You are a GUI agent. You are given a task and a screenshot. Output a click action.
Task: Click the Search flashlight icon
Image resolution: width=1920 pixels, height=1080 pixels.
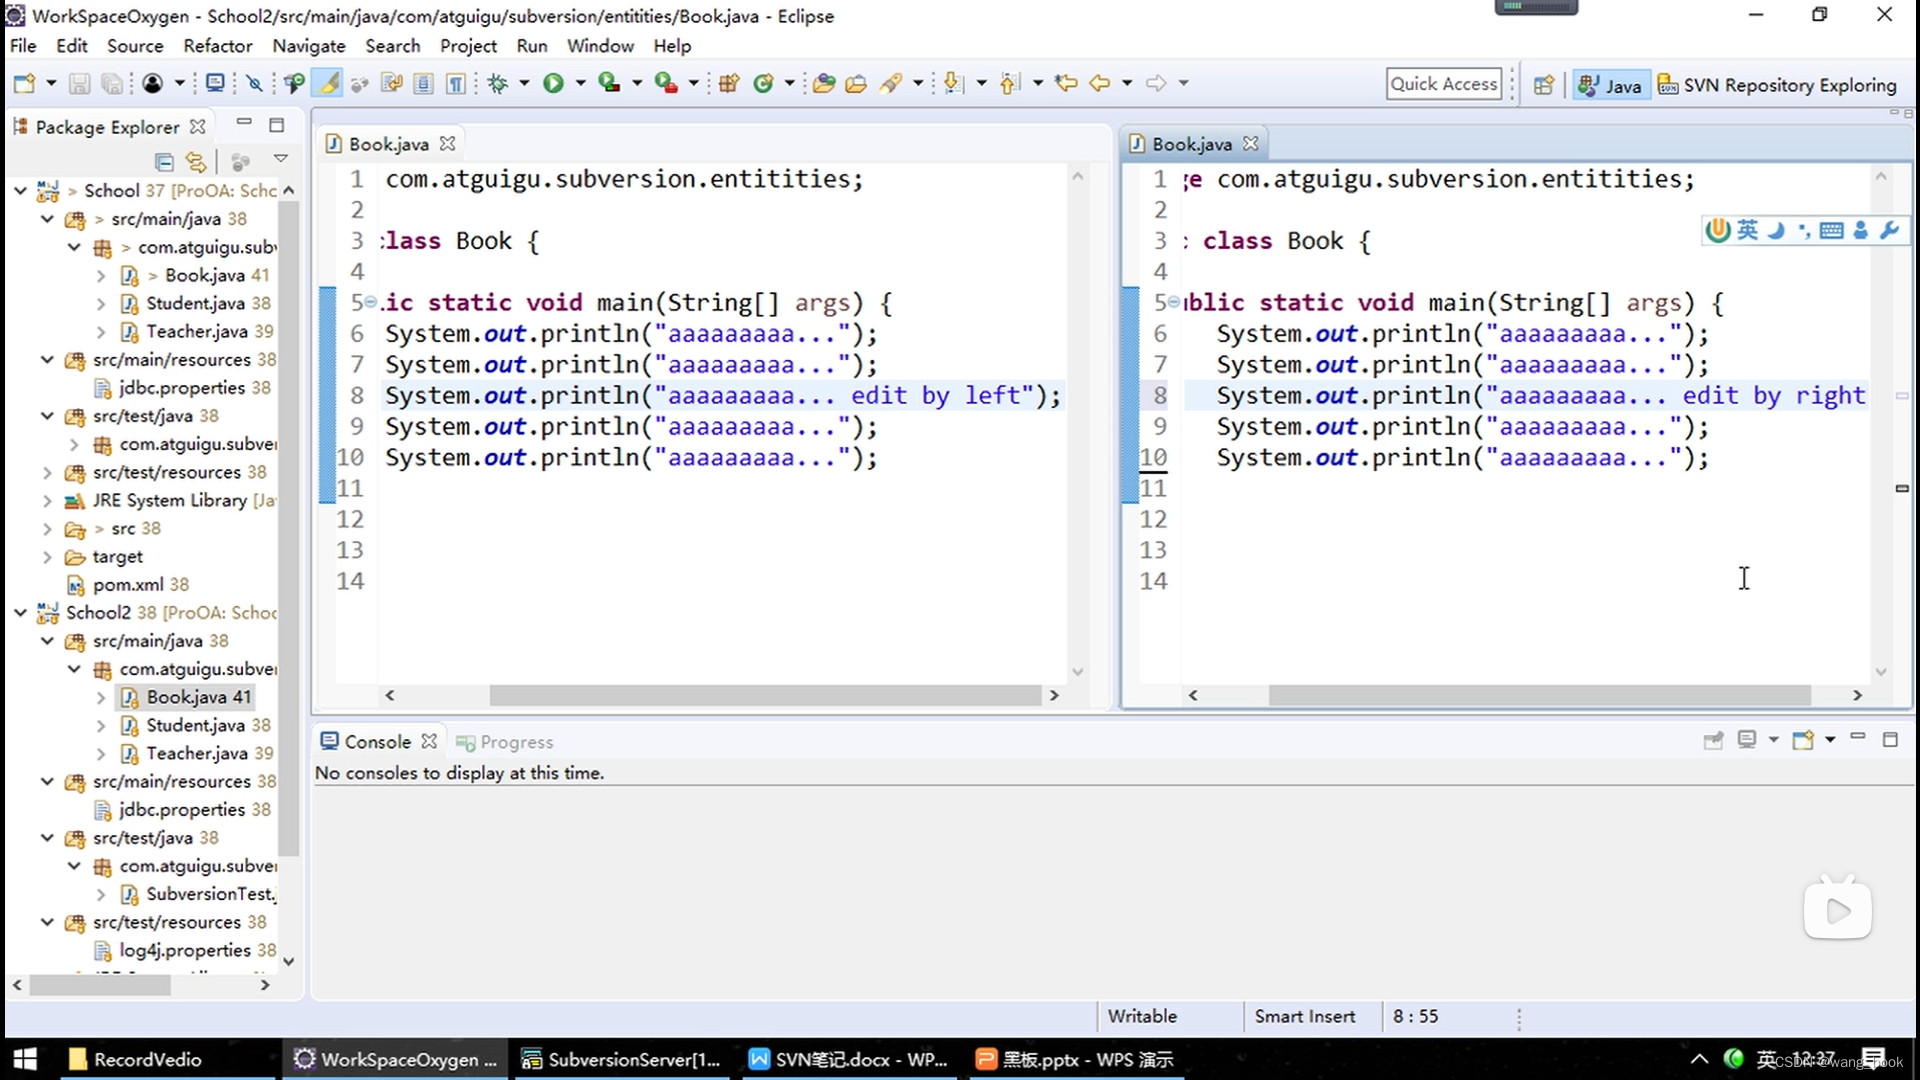click(x=890, y=84)
